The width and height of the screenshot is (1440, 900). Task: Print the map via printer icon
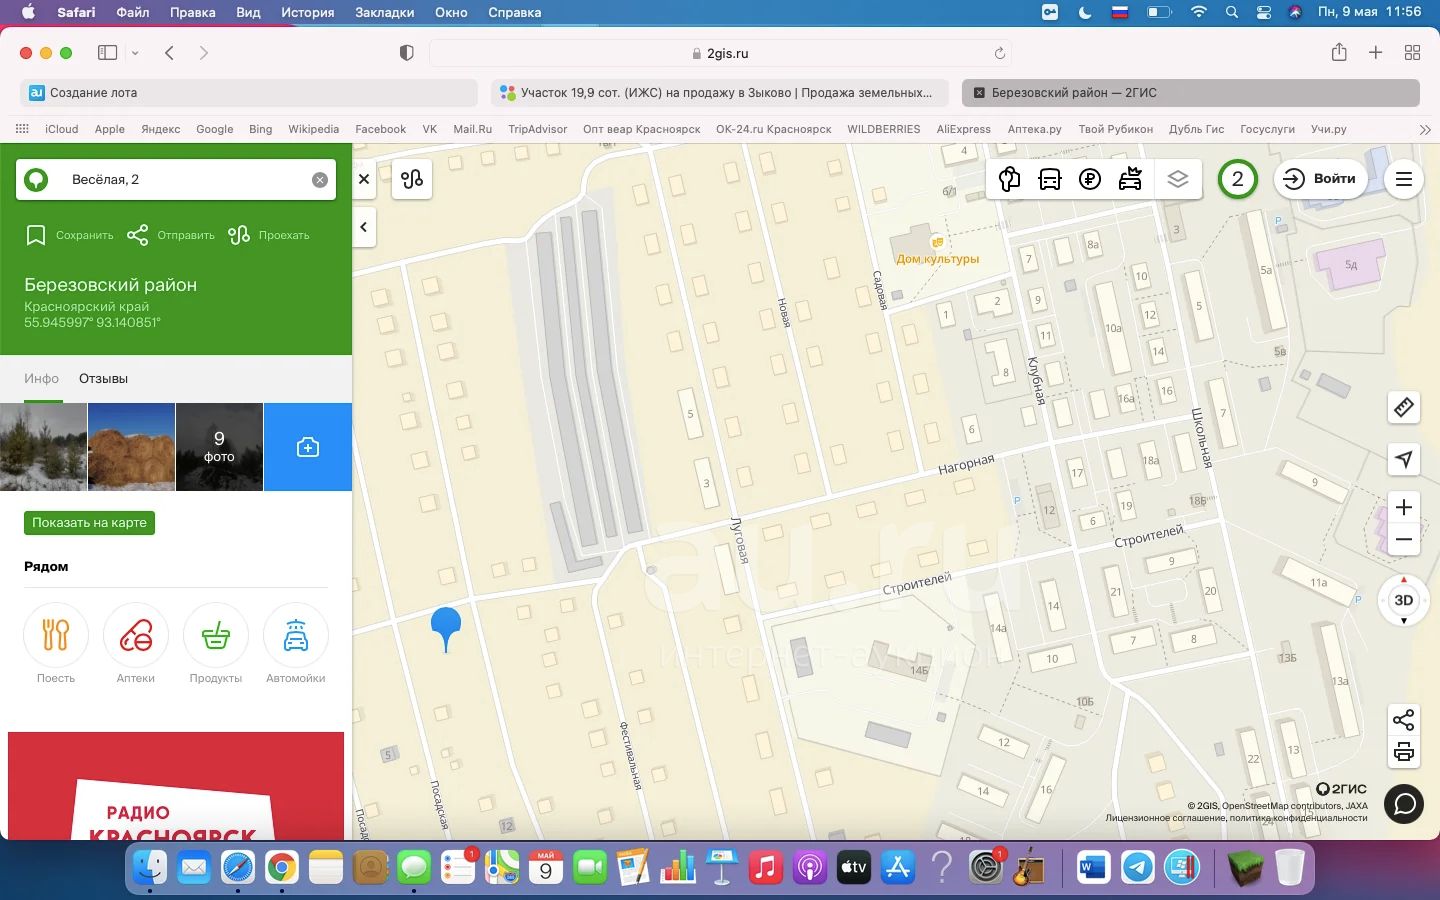coord(1404,752)
